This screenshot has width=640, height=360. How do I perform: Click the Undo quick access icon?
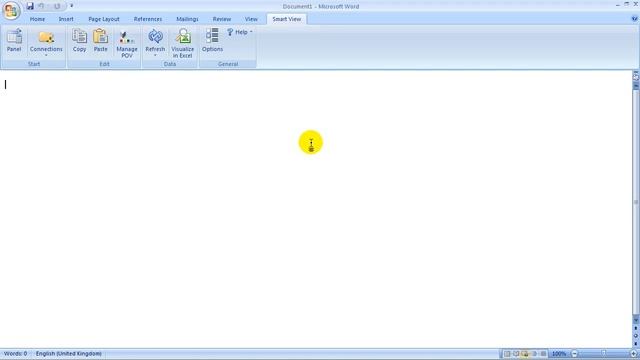[x=41, y=6]
